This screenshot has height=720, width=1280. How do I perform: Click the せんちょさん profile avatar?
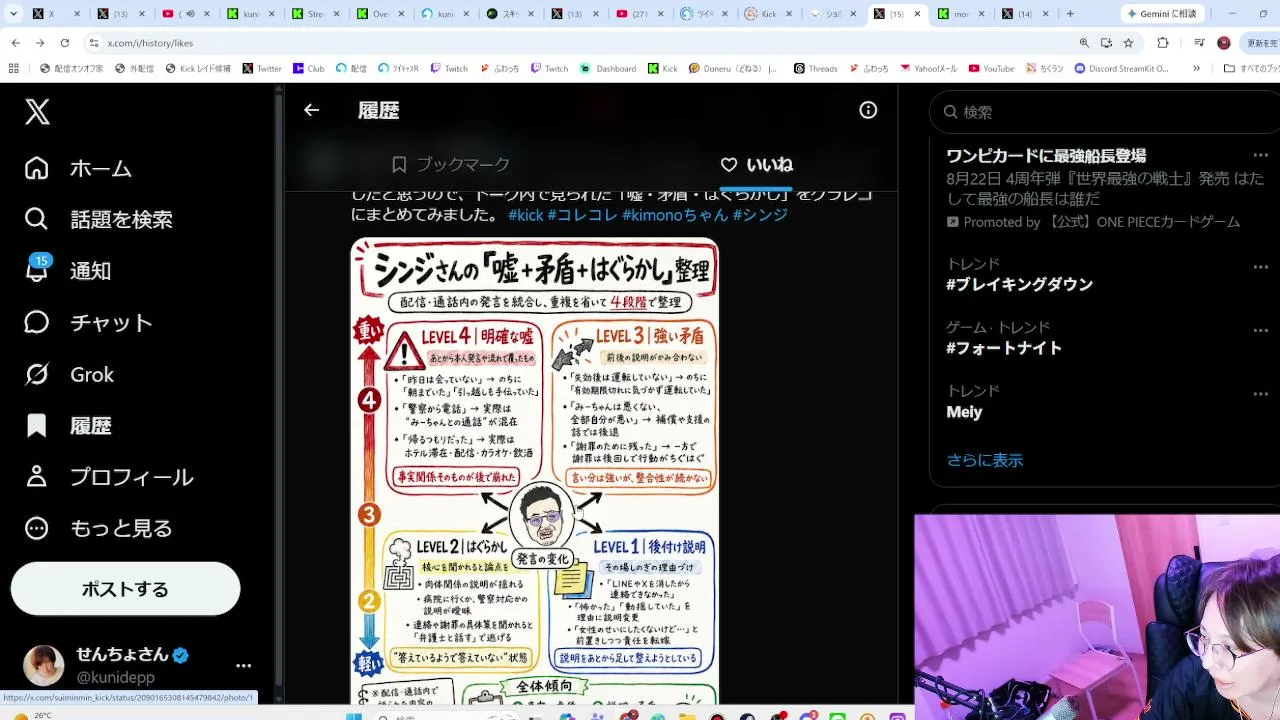44,665
